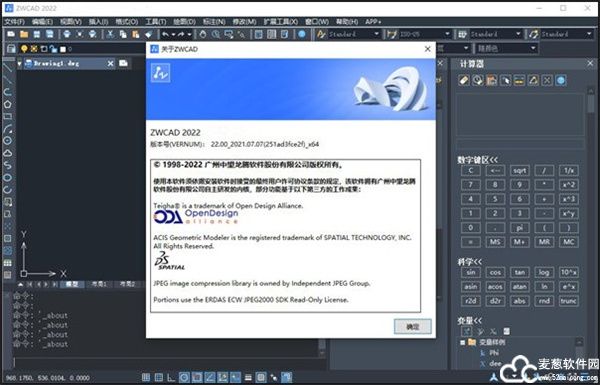This screenshot has height=385, width=600.
Task: Open the redo history dropdown arrow
Action: 189,34
